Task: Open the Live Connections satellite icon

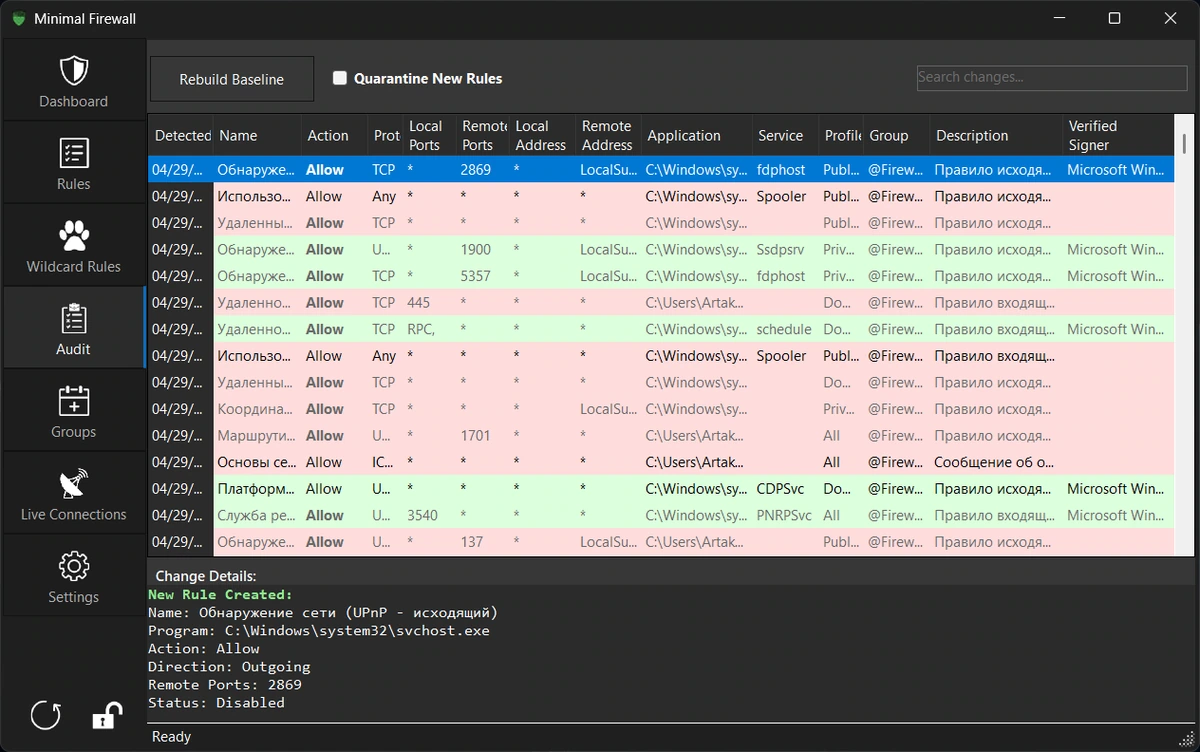Action: [x=73, y=484]
